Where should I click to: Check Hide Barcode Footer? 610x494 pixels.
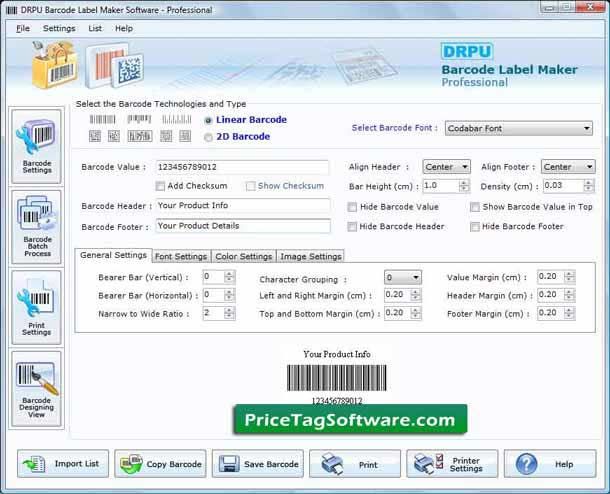tap(475, 227)
